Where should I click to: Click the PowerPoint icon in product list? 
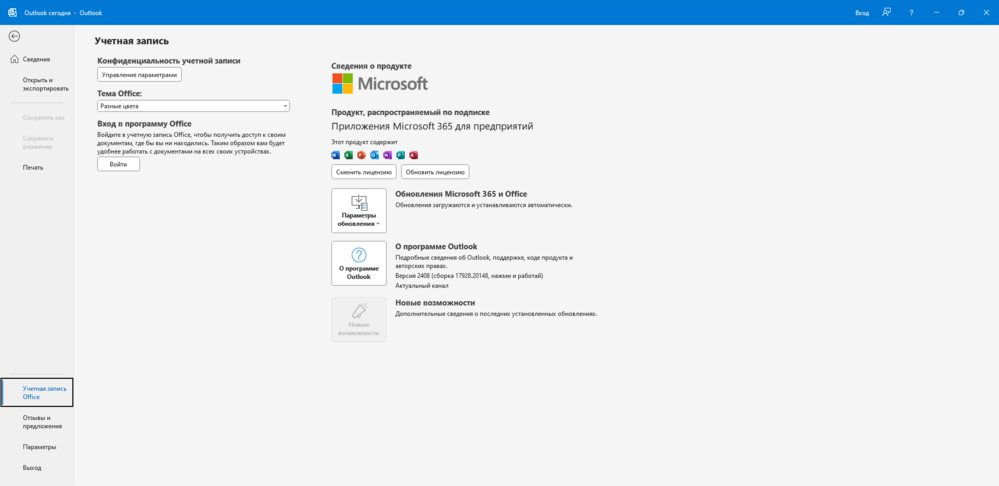[x=362, y=155]
